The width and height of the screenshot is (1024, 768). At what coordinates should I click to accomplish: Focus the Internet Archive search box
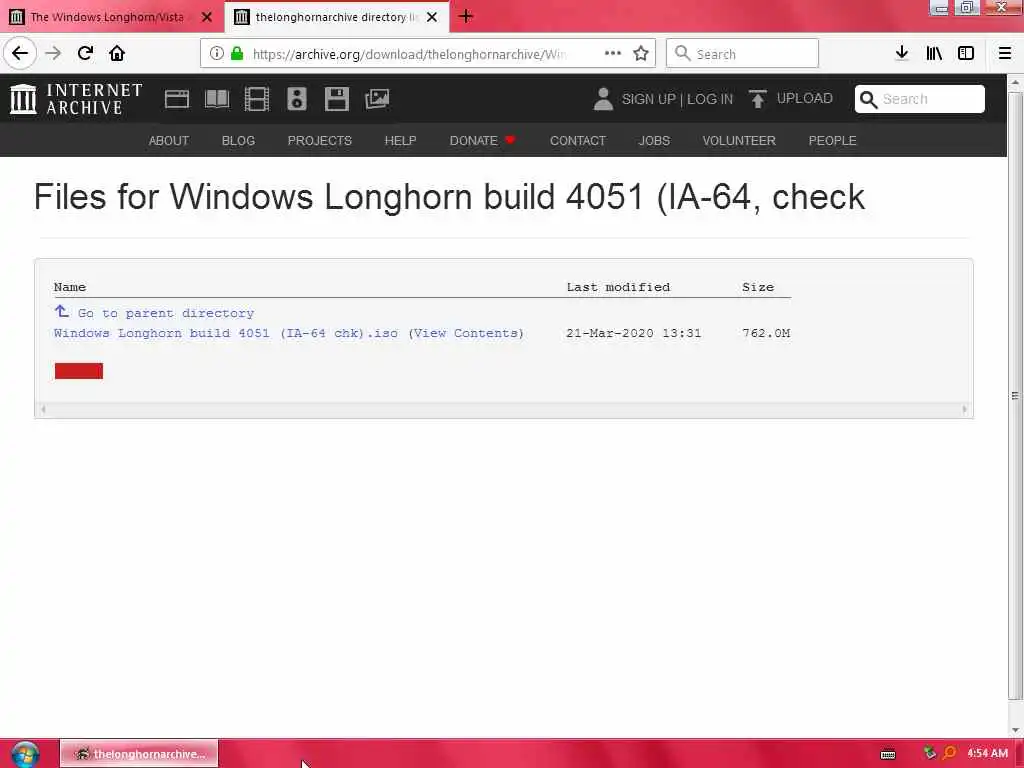[920, 99]
